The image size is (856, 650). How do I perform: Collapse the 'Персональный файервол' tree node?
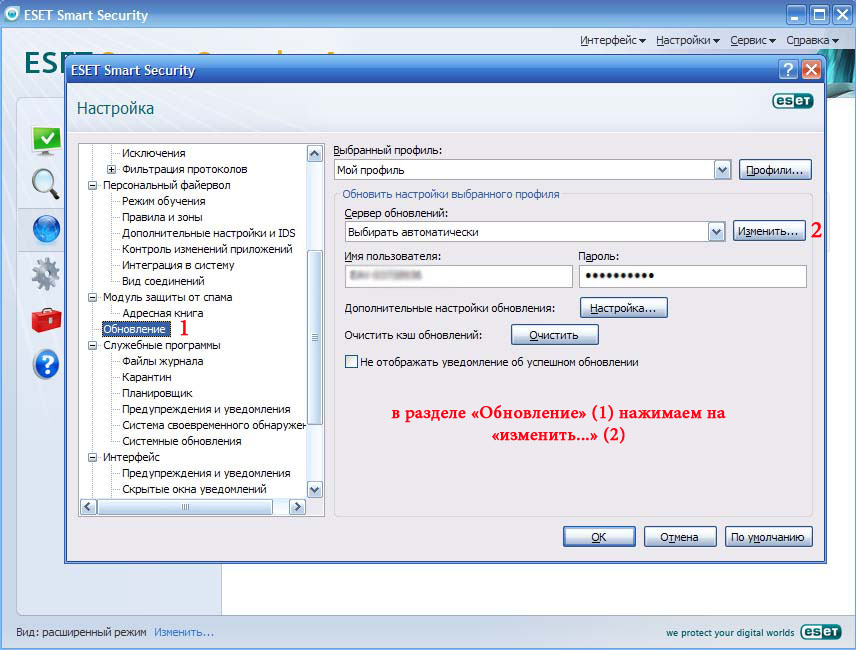pyautogui.click(x=92, y=186)
